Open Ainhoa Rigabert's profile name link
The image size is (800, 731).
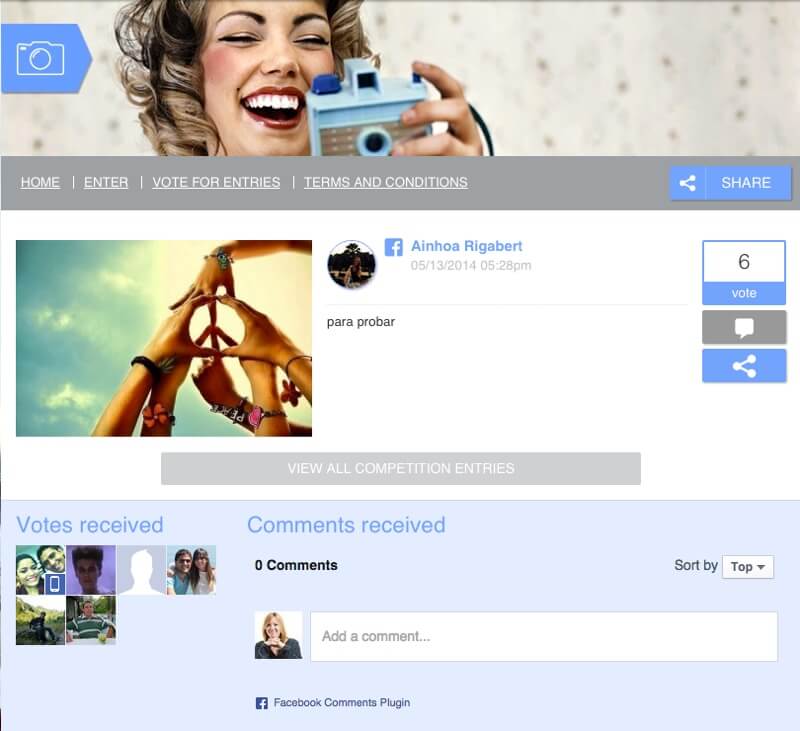466,246
